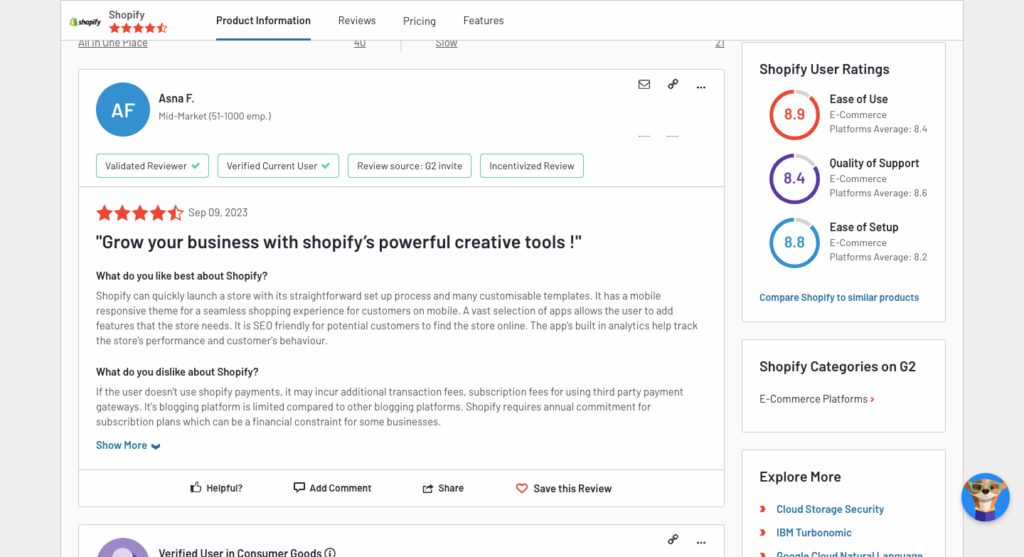1024x557 pixels.
Task: Click the 'Explore More' heading
Action: tap(800, 477)
